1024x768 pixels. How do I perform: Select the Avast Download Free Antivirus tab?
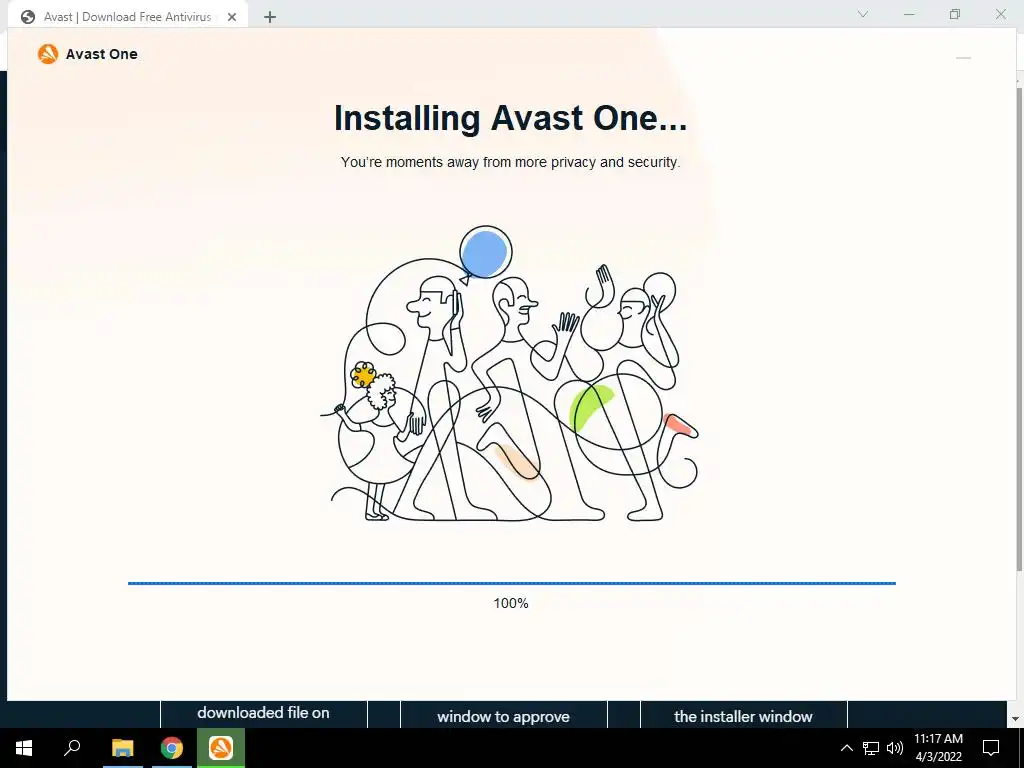(128, 17)
